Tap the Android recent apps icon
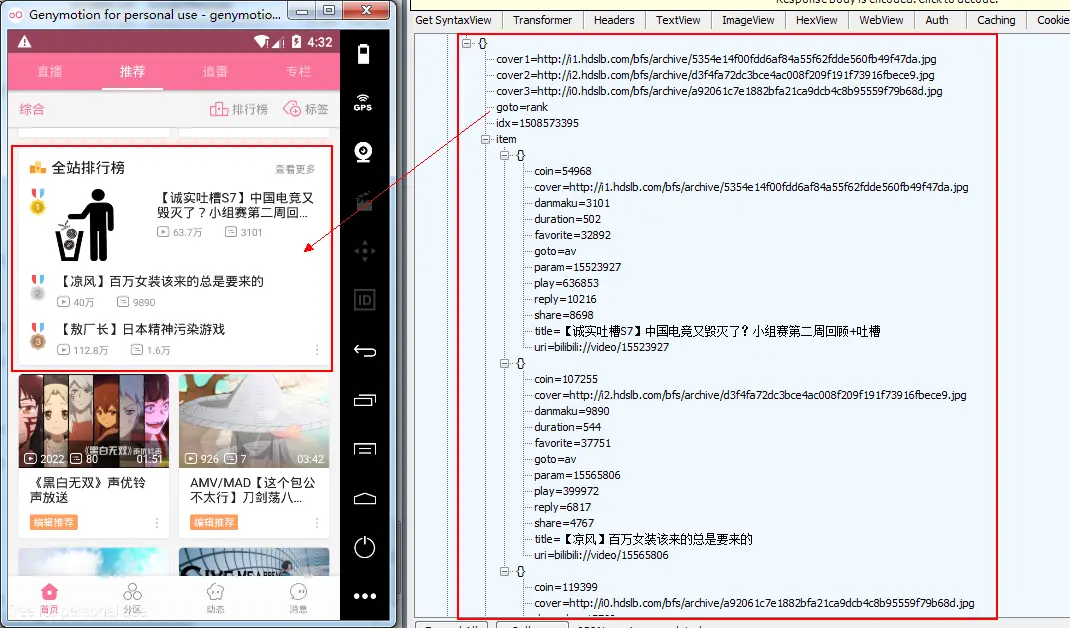The height and width of the screenshot is (628, 1070). [x=364, y=400]
